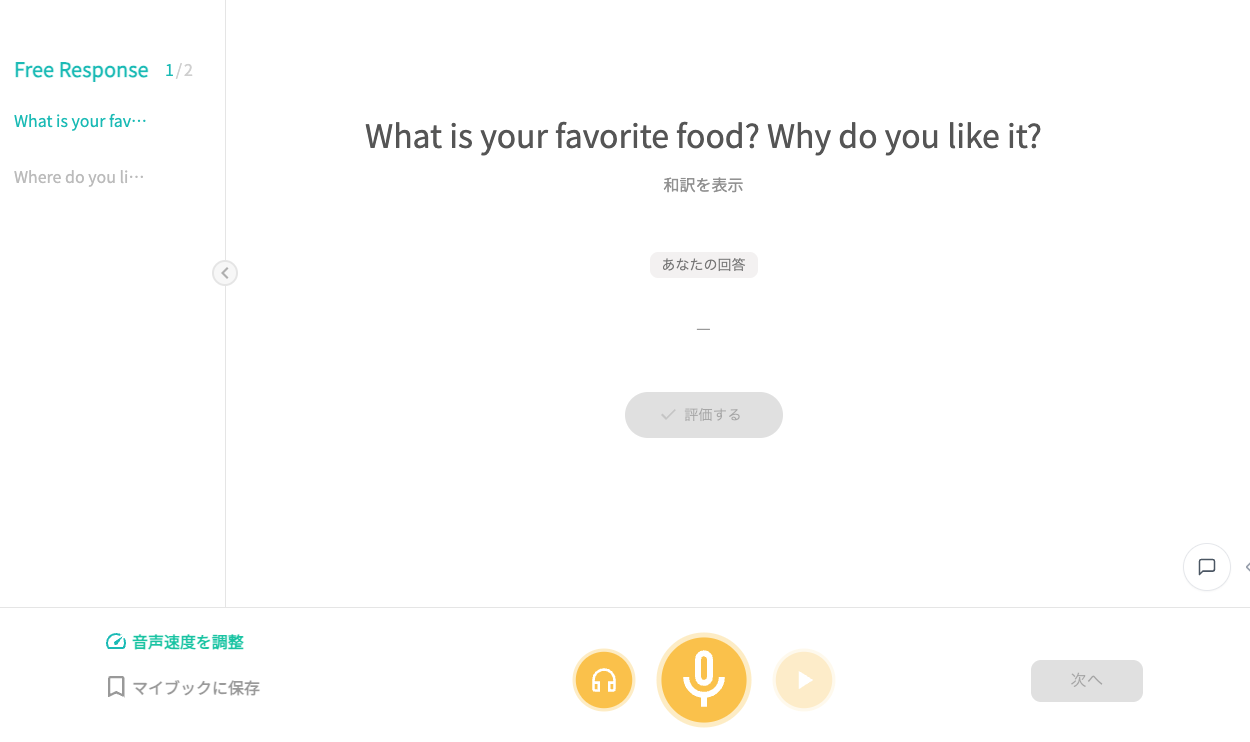Go to the next question with 次へ
Image resolution: width=1250 pixels, height=742 pixels.
click(1086, 680)
